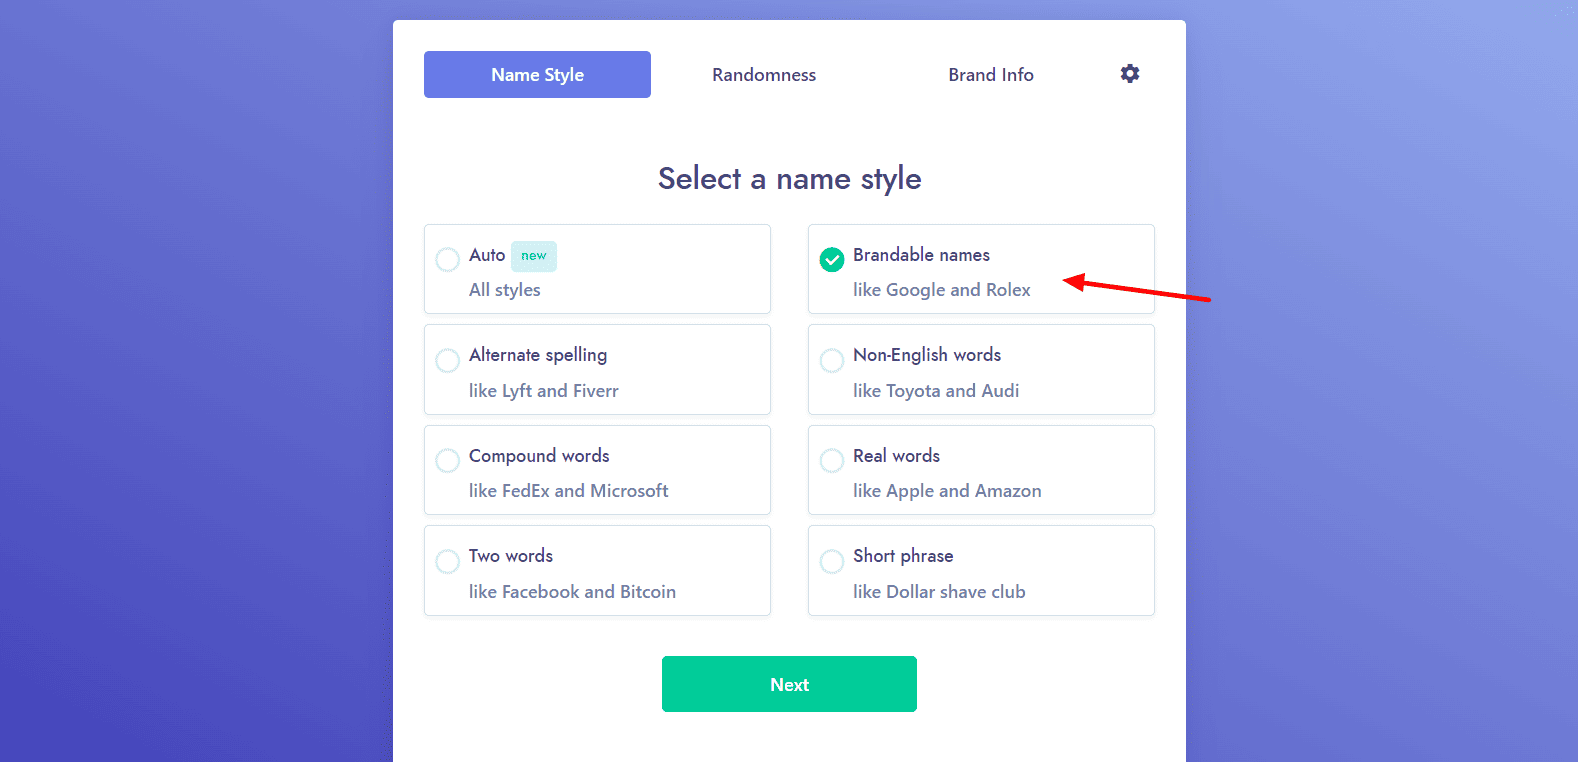
Task: Open settings via the gear icon
Action: tap(1130, 74)
